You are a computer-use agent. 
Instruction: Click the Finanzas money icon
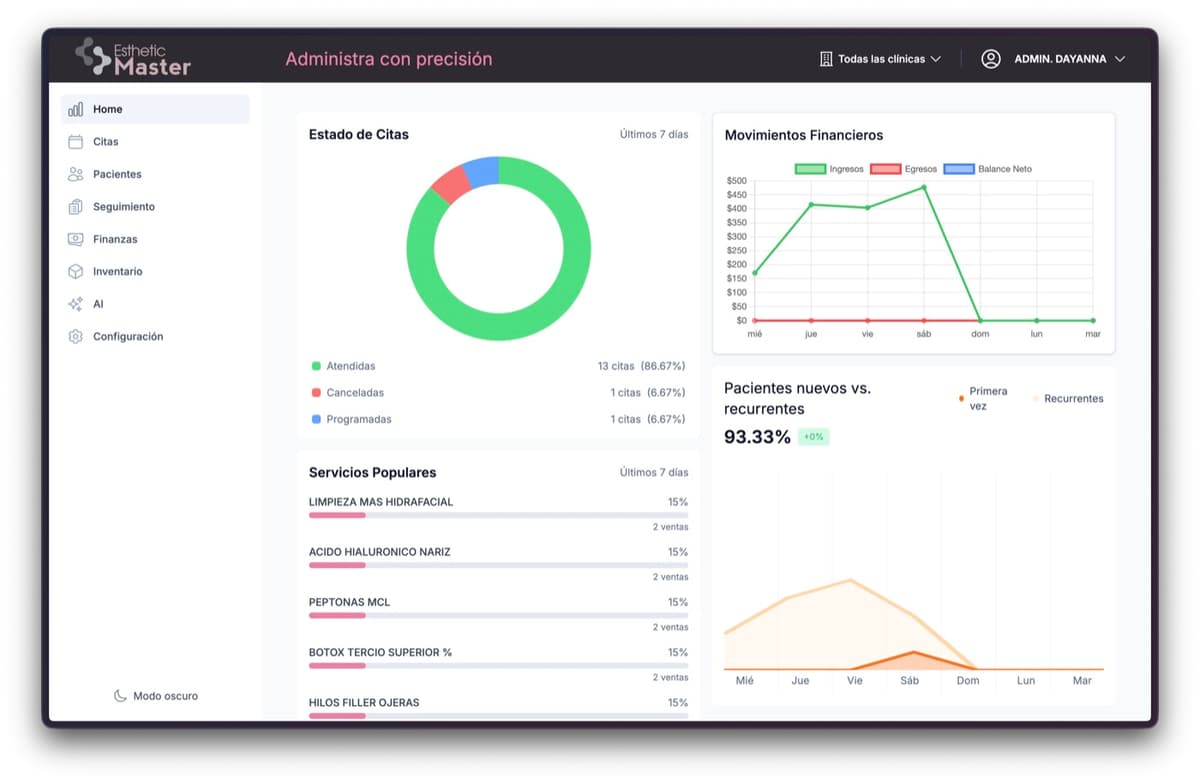(75, 239)
